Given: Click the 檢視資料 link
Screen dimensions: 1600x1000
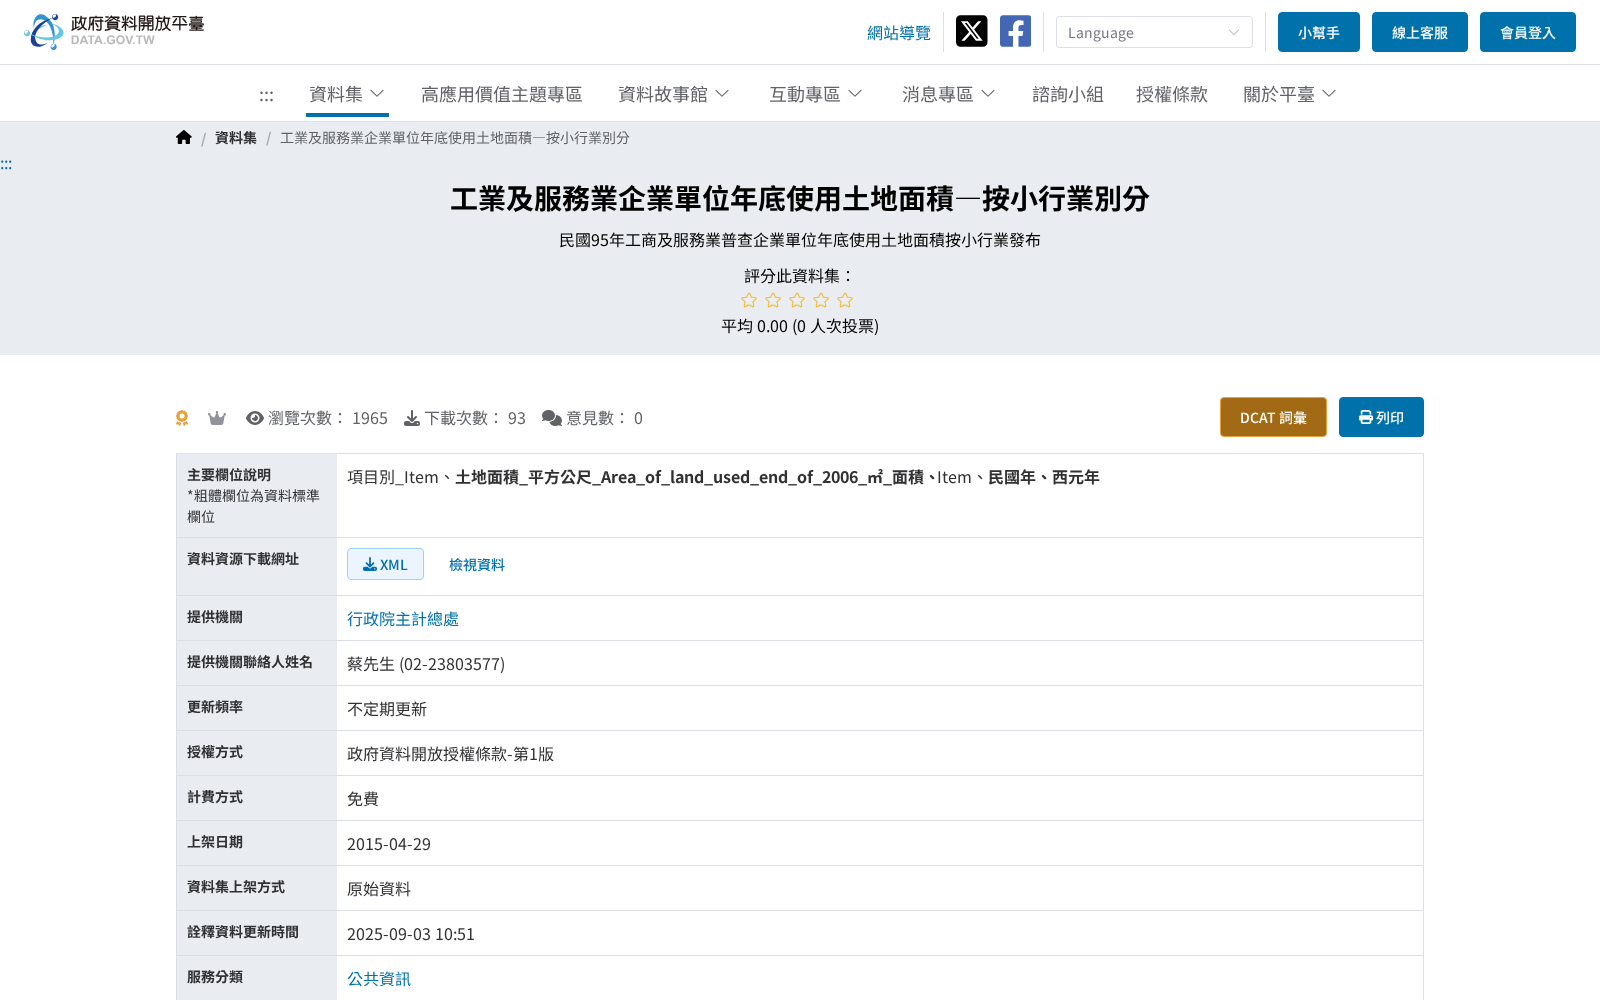Looking at the screenshot, I should click(x=477, y=565).
